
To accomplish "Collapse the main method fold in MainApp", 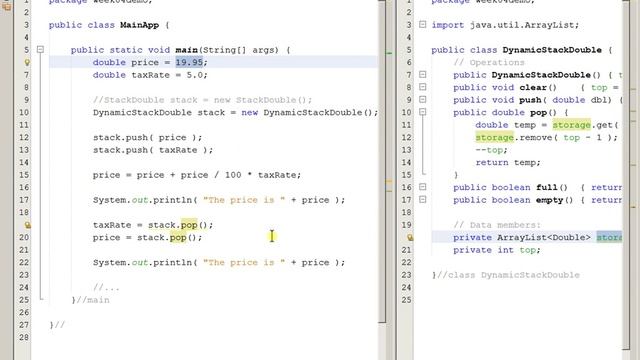I will point(40,50).
